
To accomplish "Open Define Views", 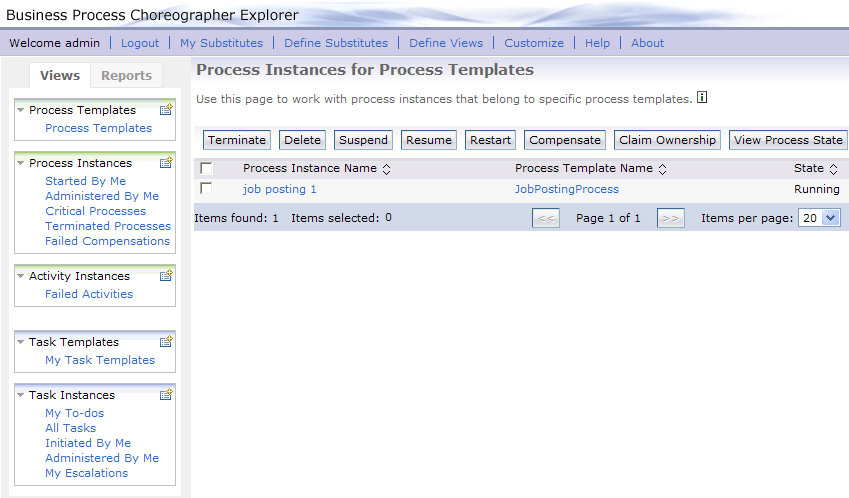I will (446, 43).
